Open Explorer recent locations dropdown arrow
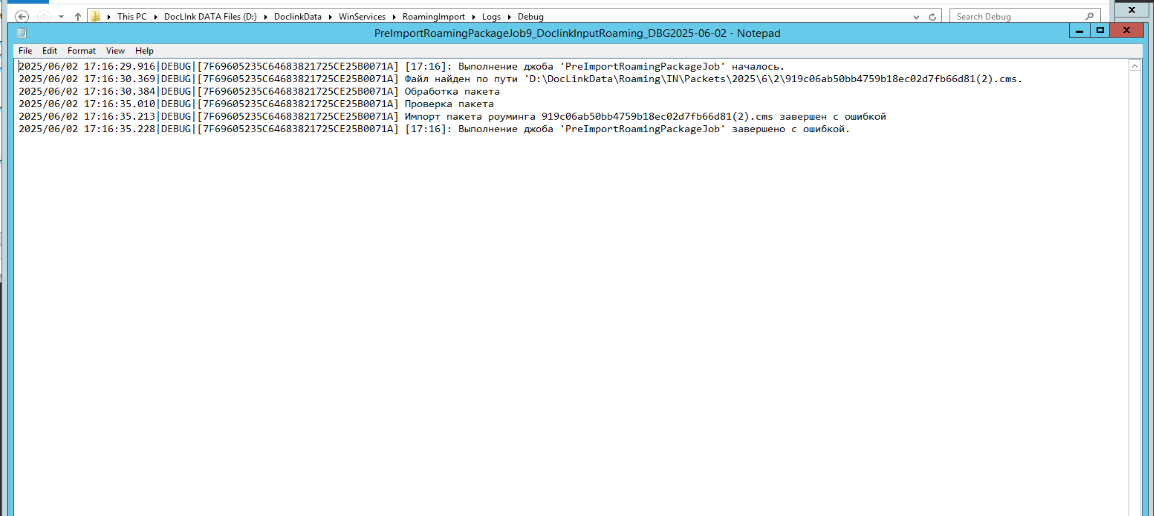Screen dimensions: 1154x516 [60, 16]
